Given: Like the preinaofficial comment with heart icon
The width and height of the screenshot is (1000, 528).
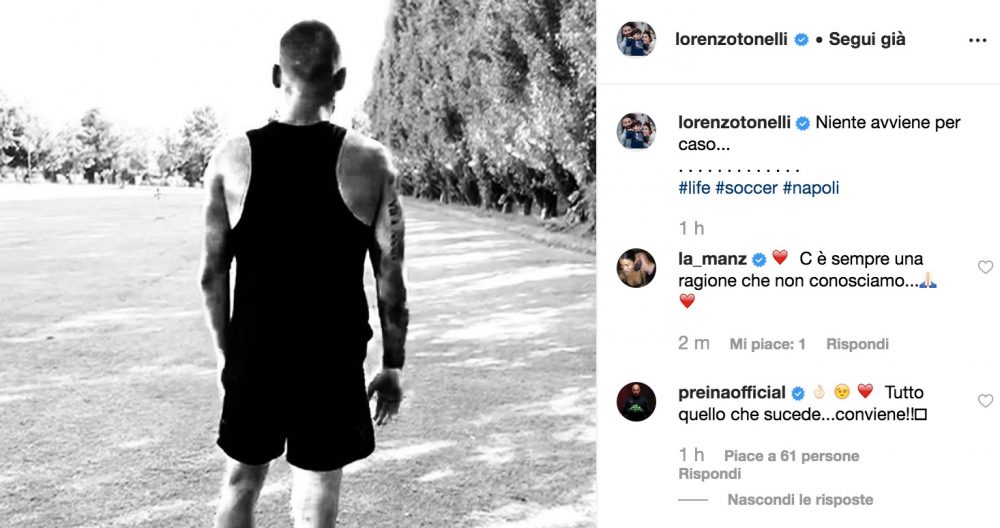Looking at the screenshot, I should (x=985, y=400).
